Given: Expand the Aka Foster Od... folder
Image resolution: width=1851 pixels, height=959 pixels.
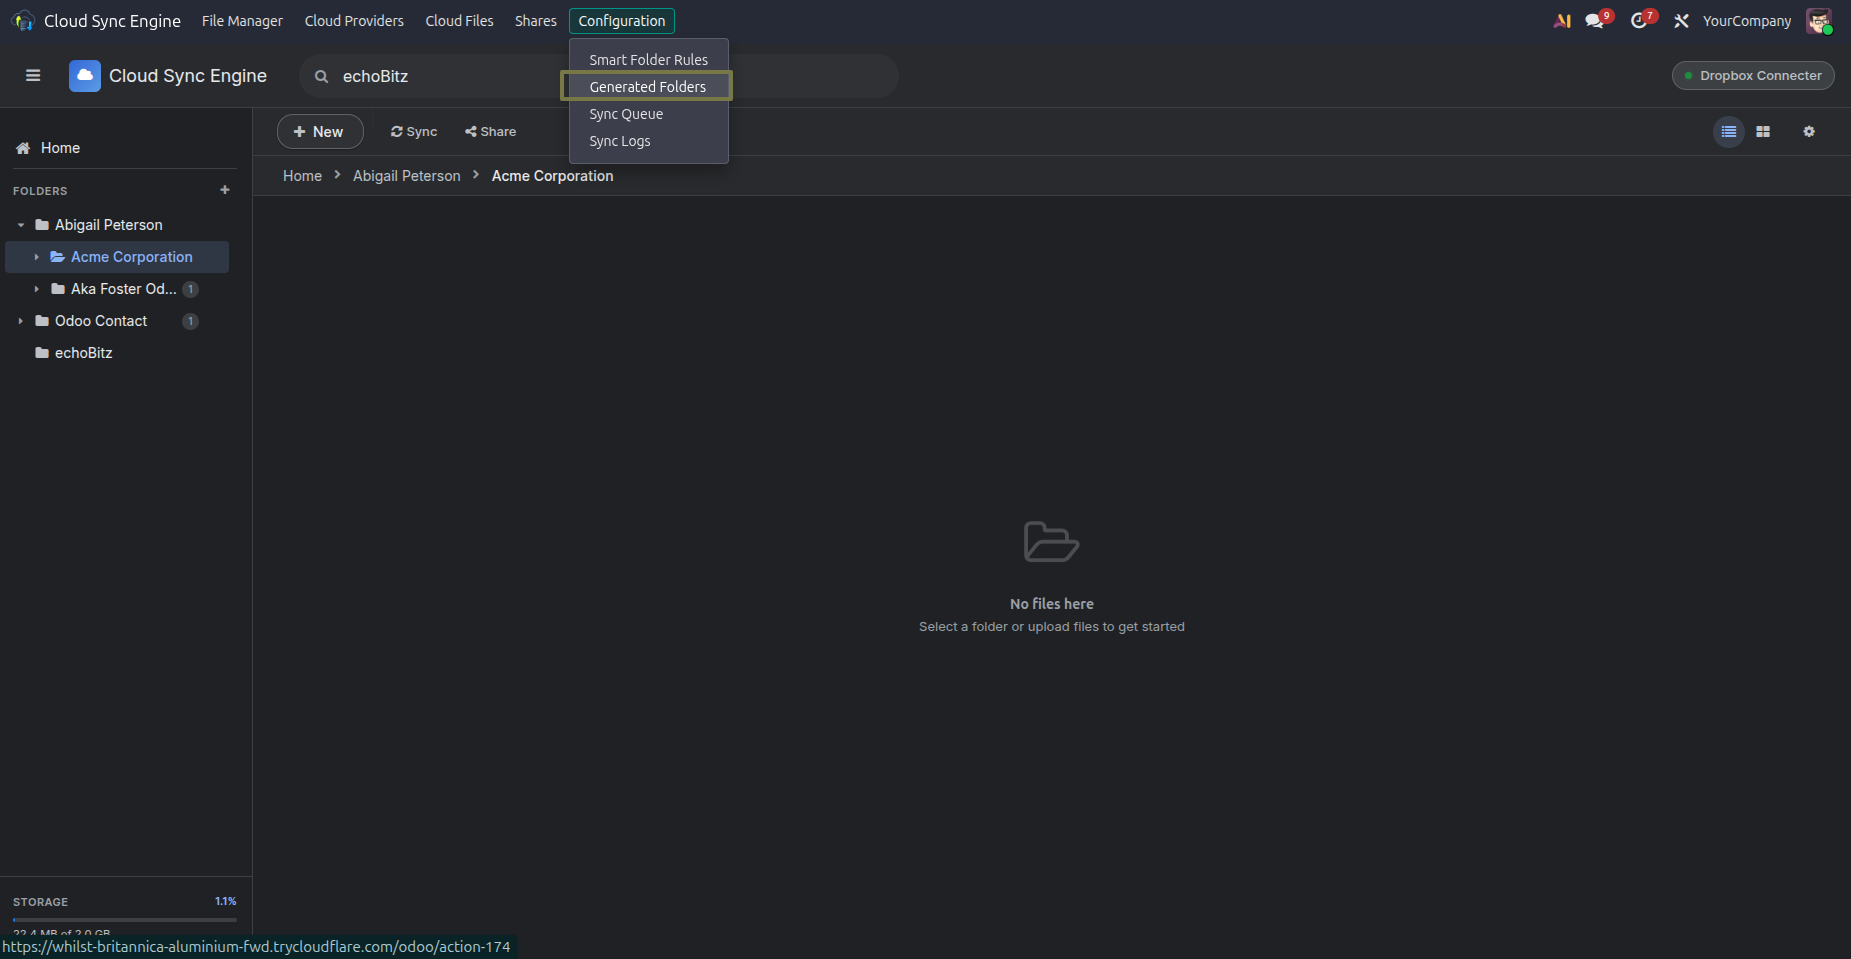Looking at the screenshot, I should point(37,289).
